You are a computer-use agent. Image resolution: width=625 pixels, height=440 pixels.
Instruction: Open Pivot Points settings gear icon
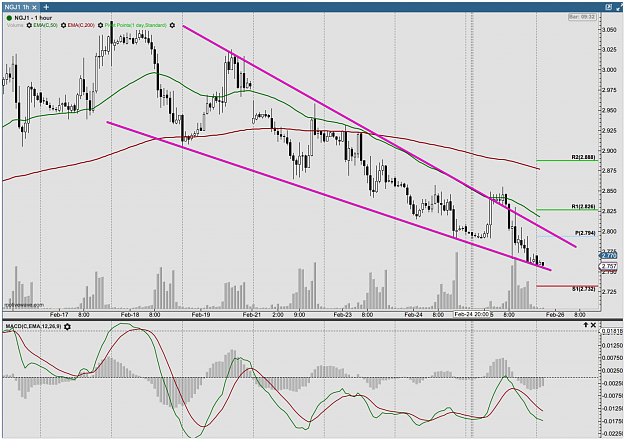coord(172,25)
